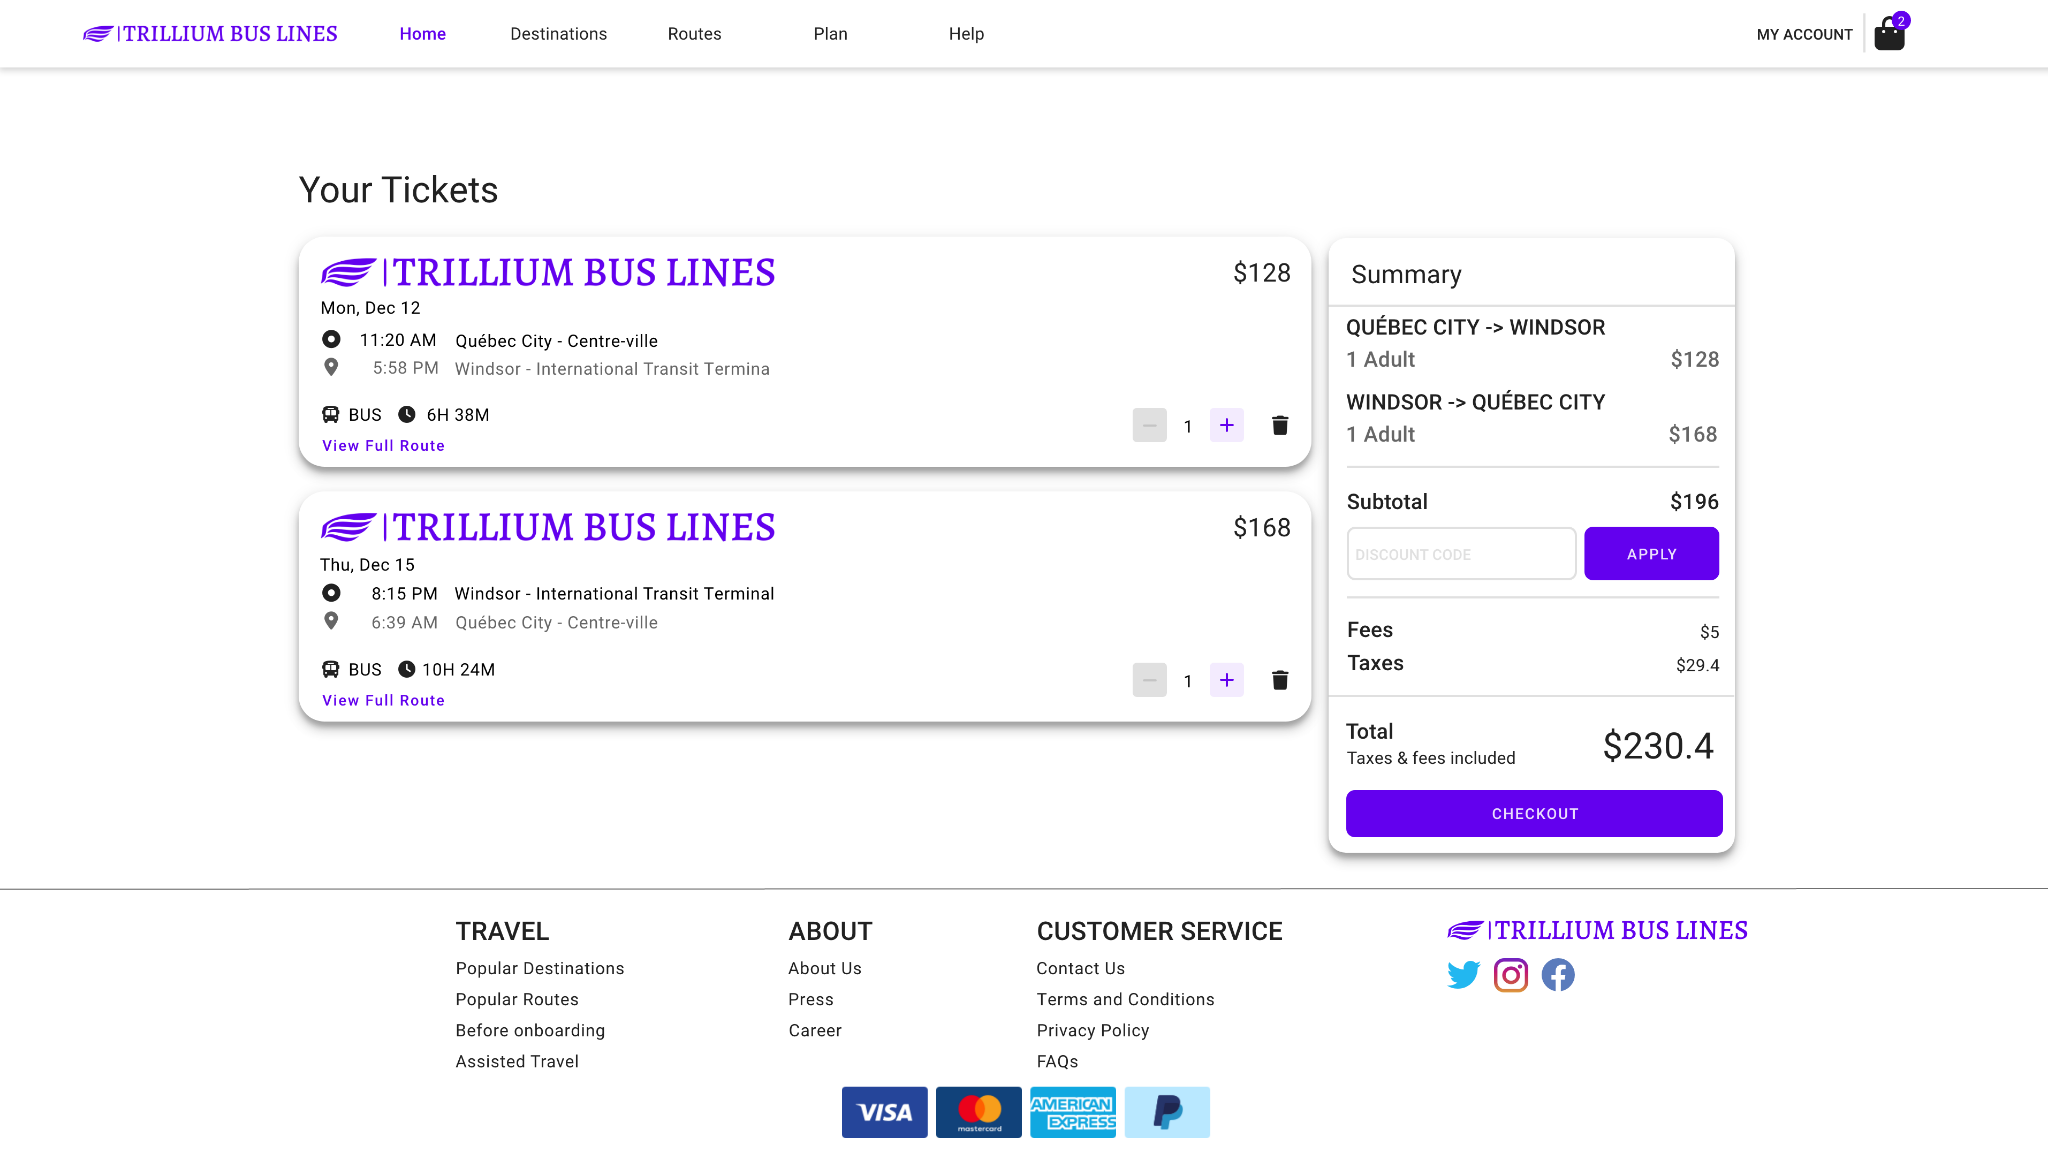
Task: Open the Terms and Conditions link
Action: 1125,999
